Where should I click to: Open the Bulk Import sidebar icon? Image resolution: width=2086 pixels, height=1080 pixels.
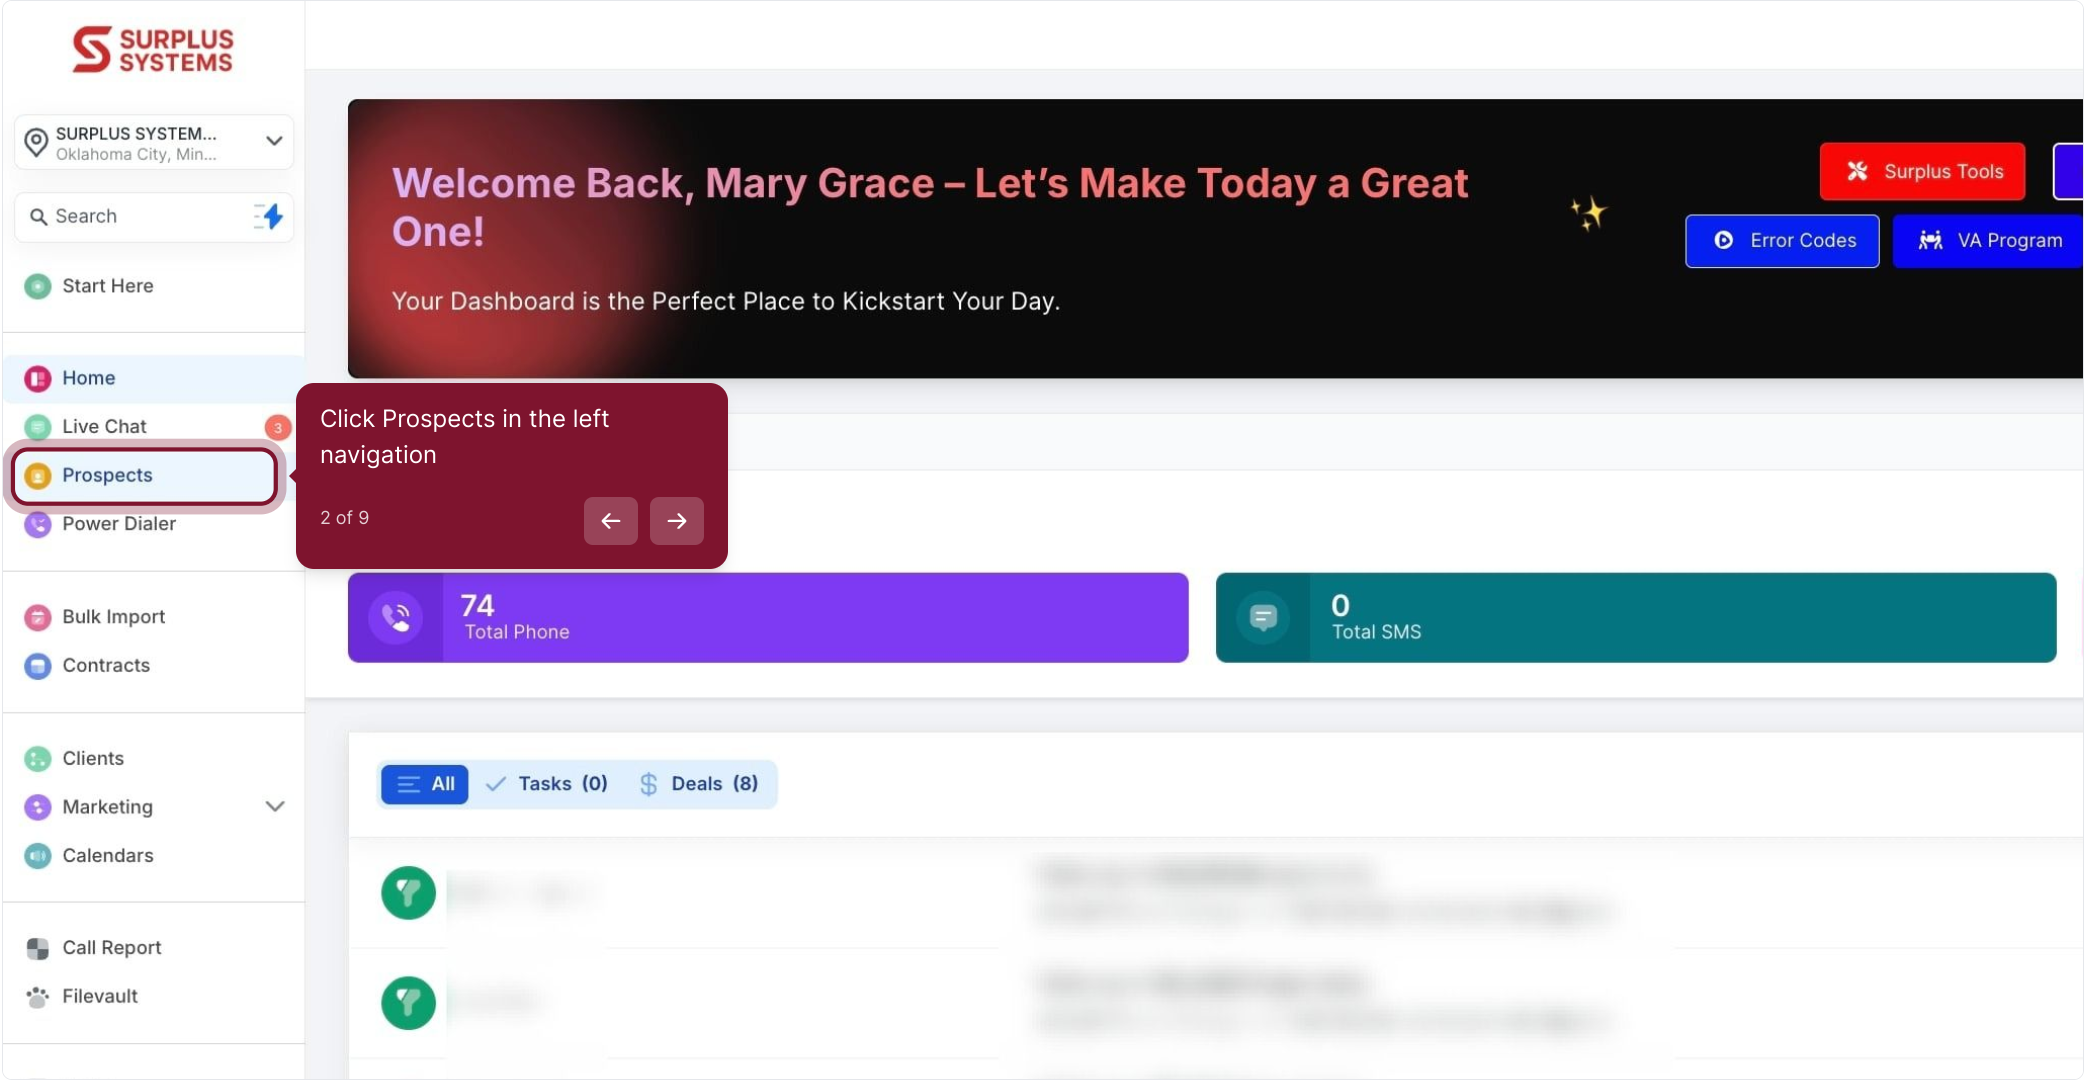(38, 617)
